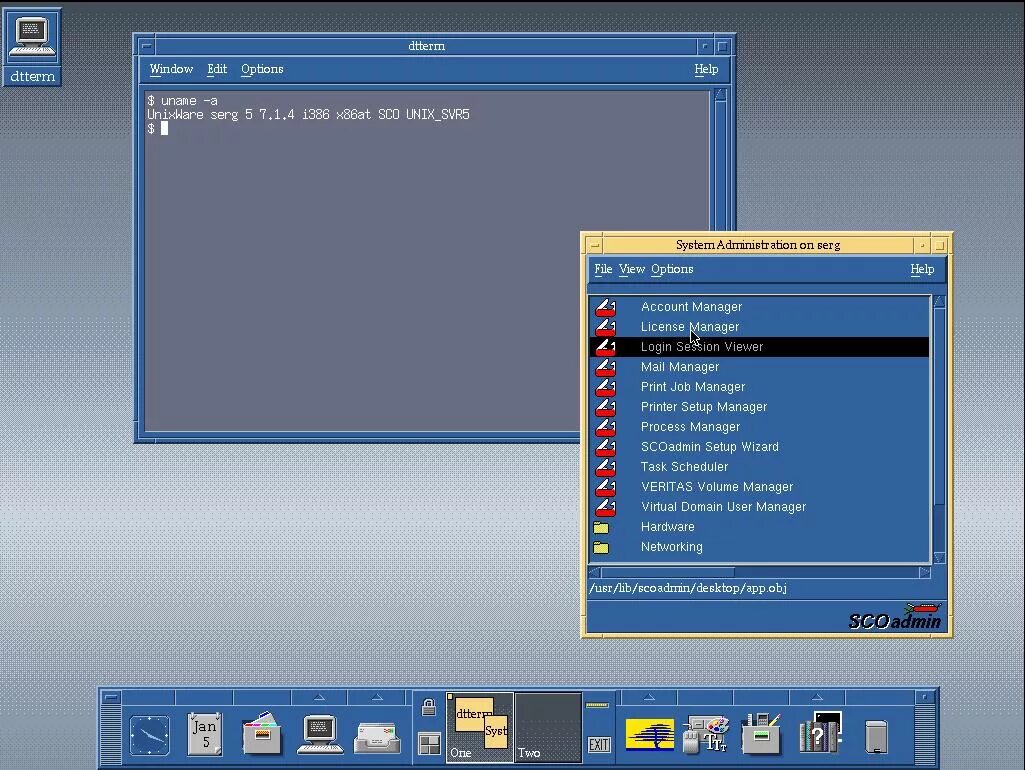This screenshot has width=1025, height=770.
Task: Select the License Manager icon
Action: click(605, 327)
